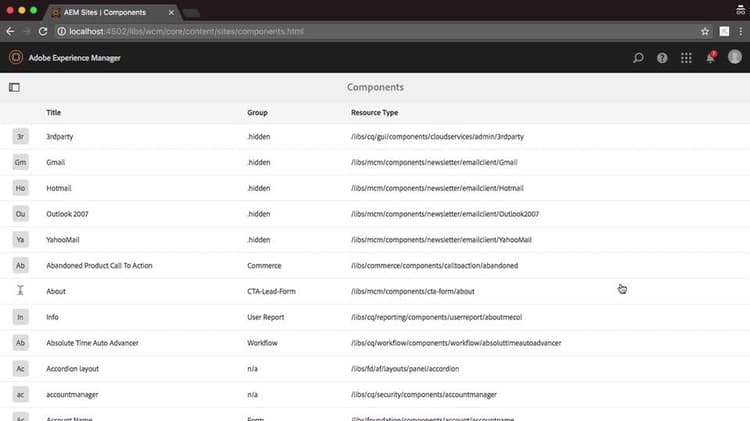This screenshot has width=750, height=421.
Task: Toggle the side rail panel icon
Action: [x=14, y=87]
